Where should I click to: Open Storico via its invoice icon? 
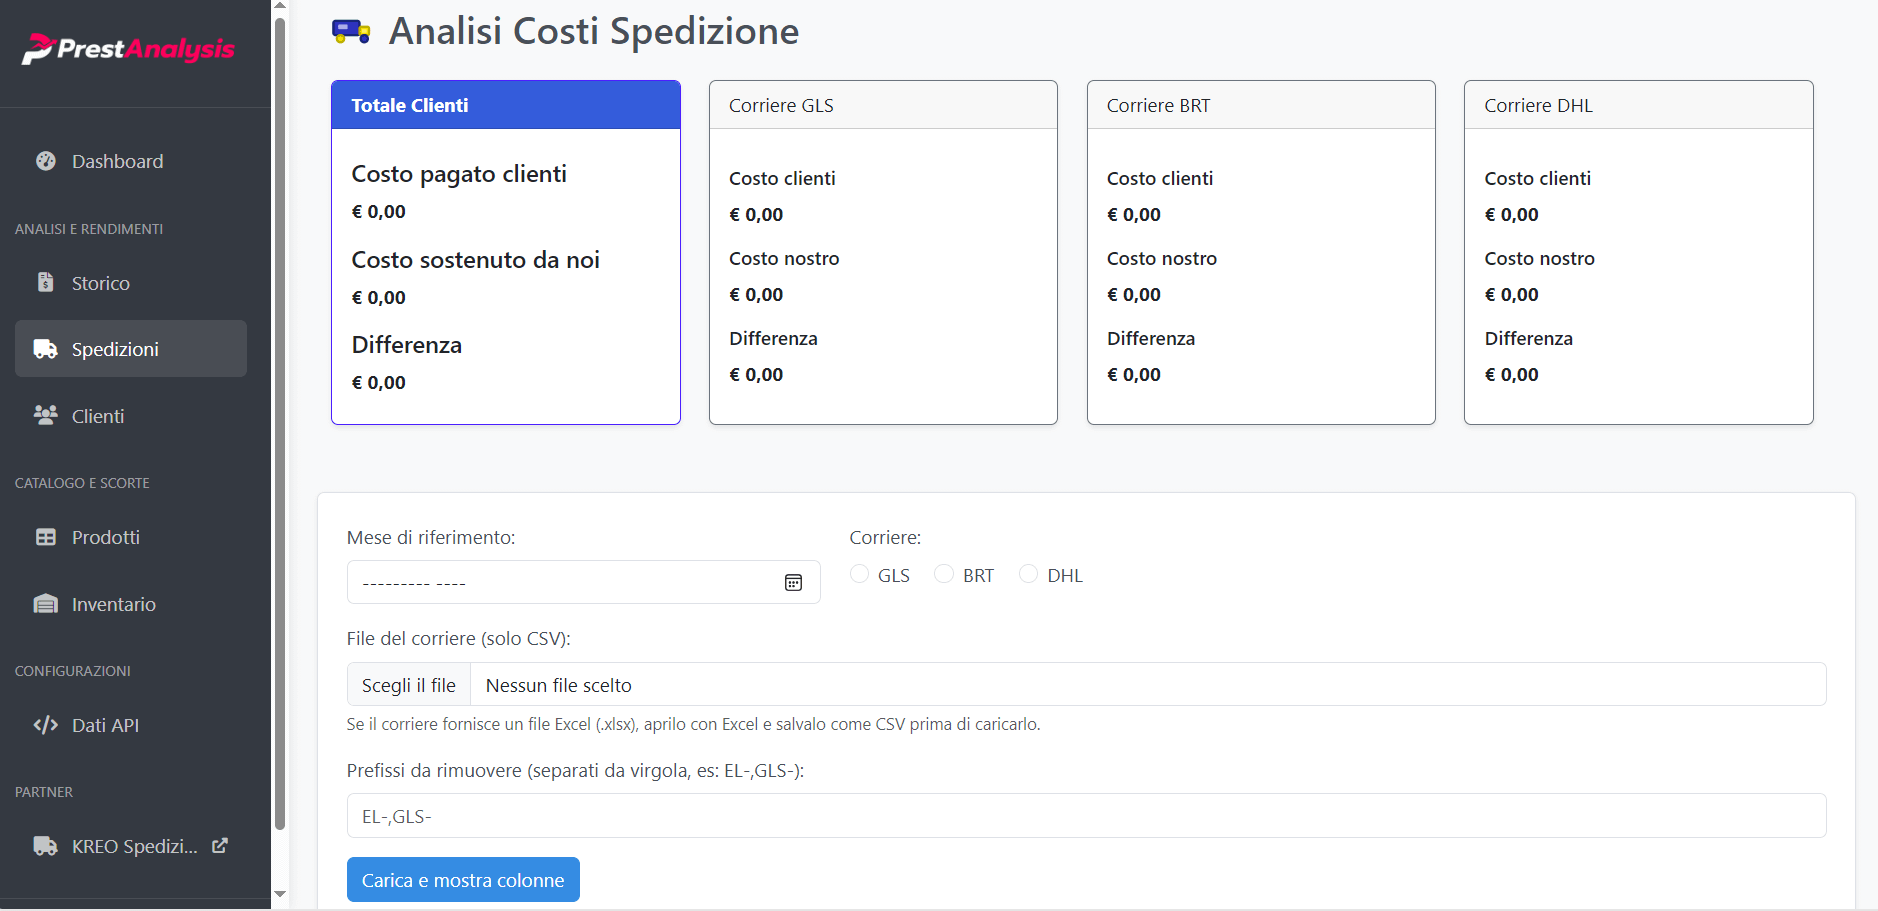[46, 282]
